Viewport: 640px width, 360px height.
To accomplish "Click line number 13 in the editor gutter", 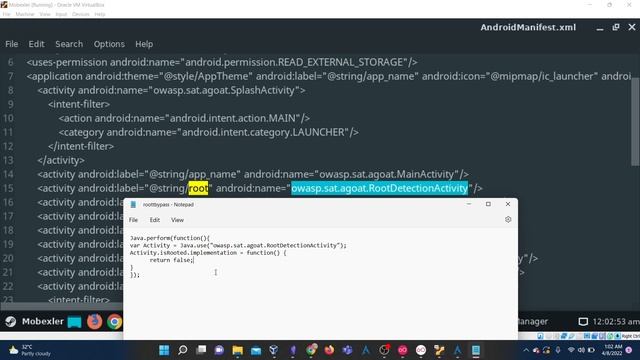I will [x=8, y=160].
